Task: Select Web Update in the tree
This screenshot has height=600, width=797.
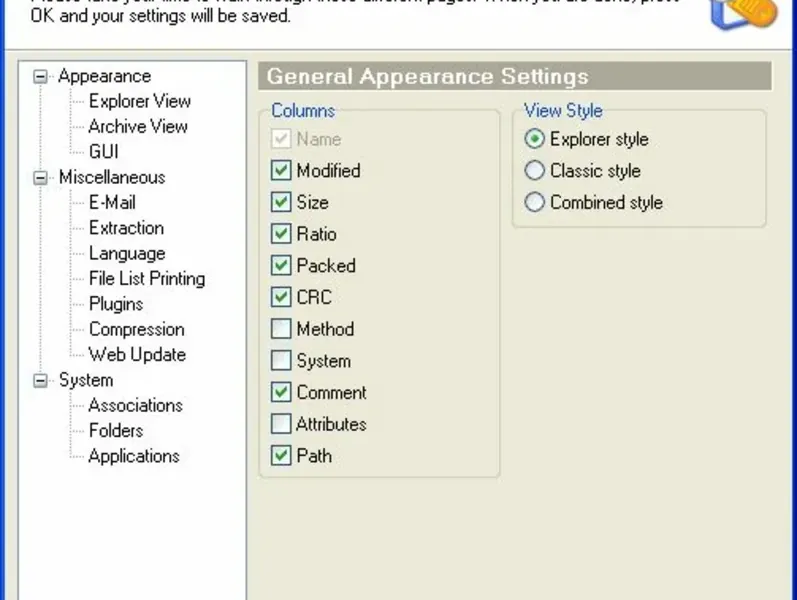Action: [137, 354]
